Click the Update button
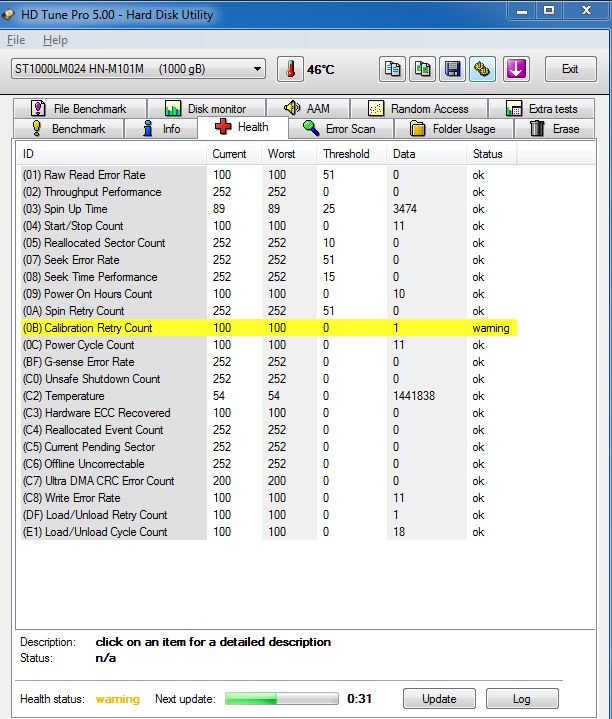Image resolution: width=612 pixels, height=719 pixels. [439, 699]
